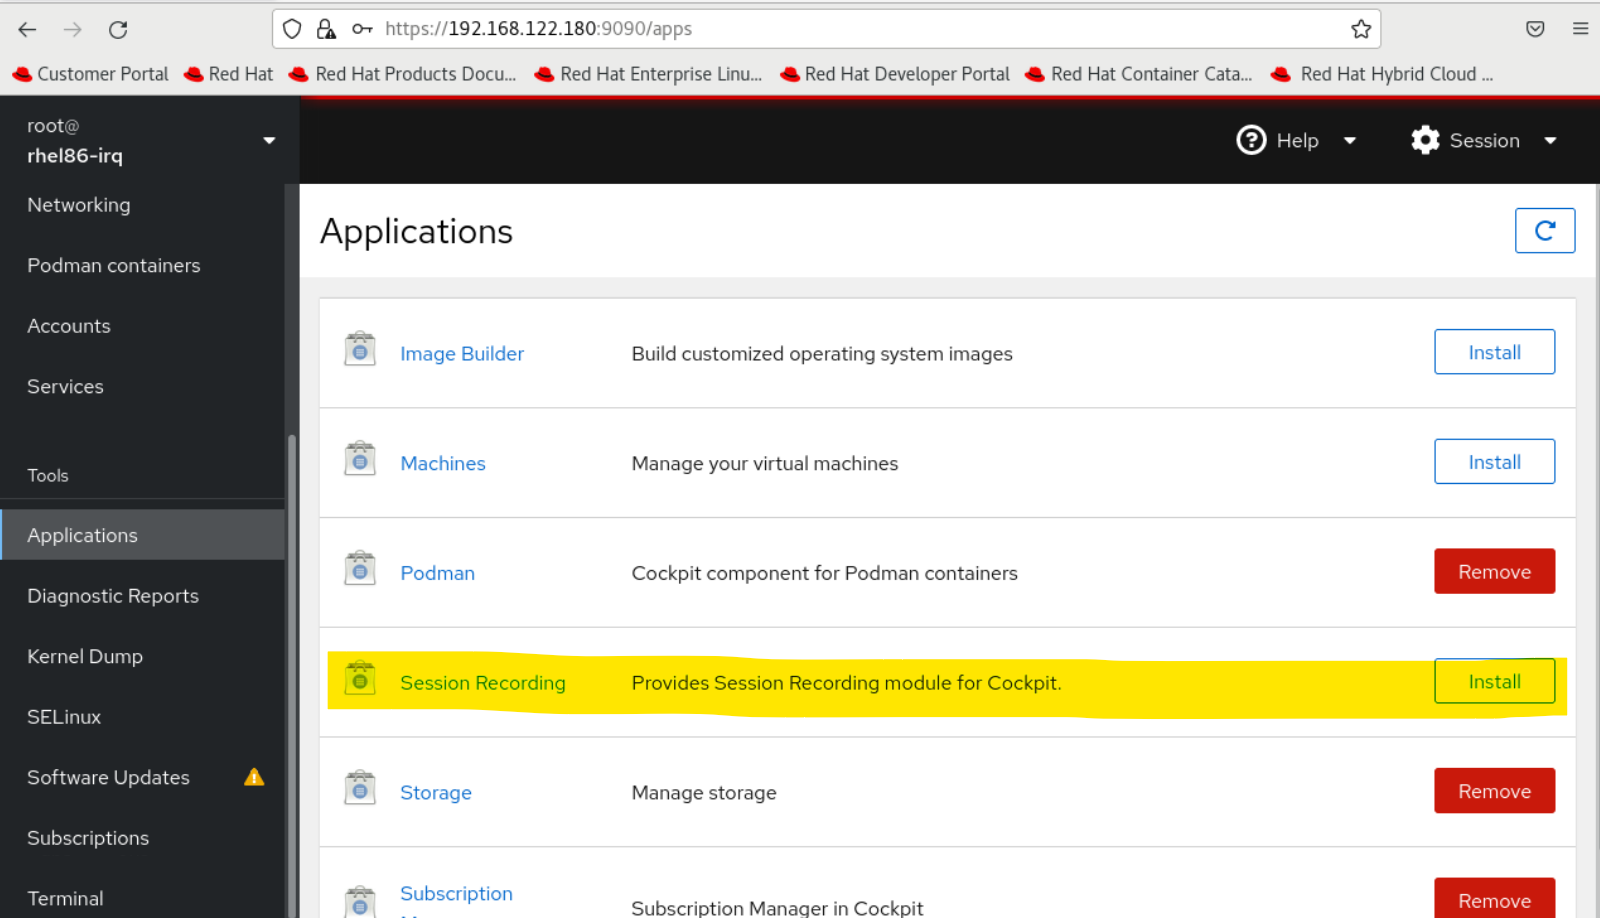Image resolution: width=1600 pixels, height=918 pixels.
Task: Remove the Podman application
Action: click(1494, 572)
